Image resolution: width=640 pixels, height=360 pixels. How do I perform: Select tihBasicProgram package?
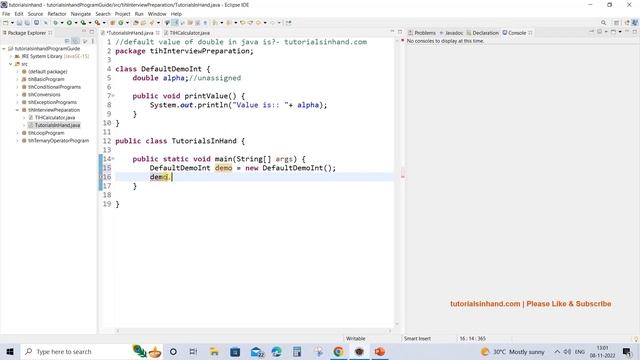point(46,79)
